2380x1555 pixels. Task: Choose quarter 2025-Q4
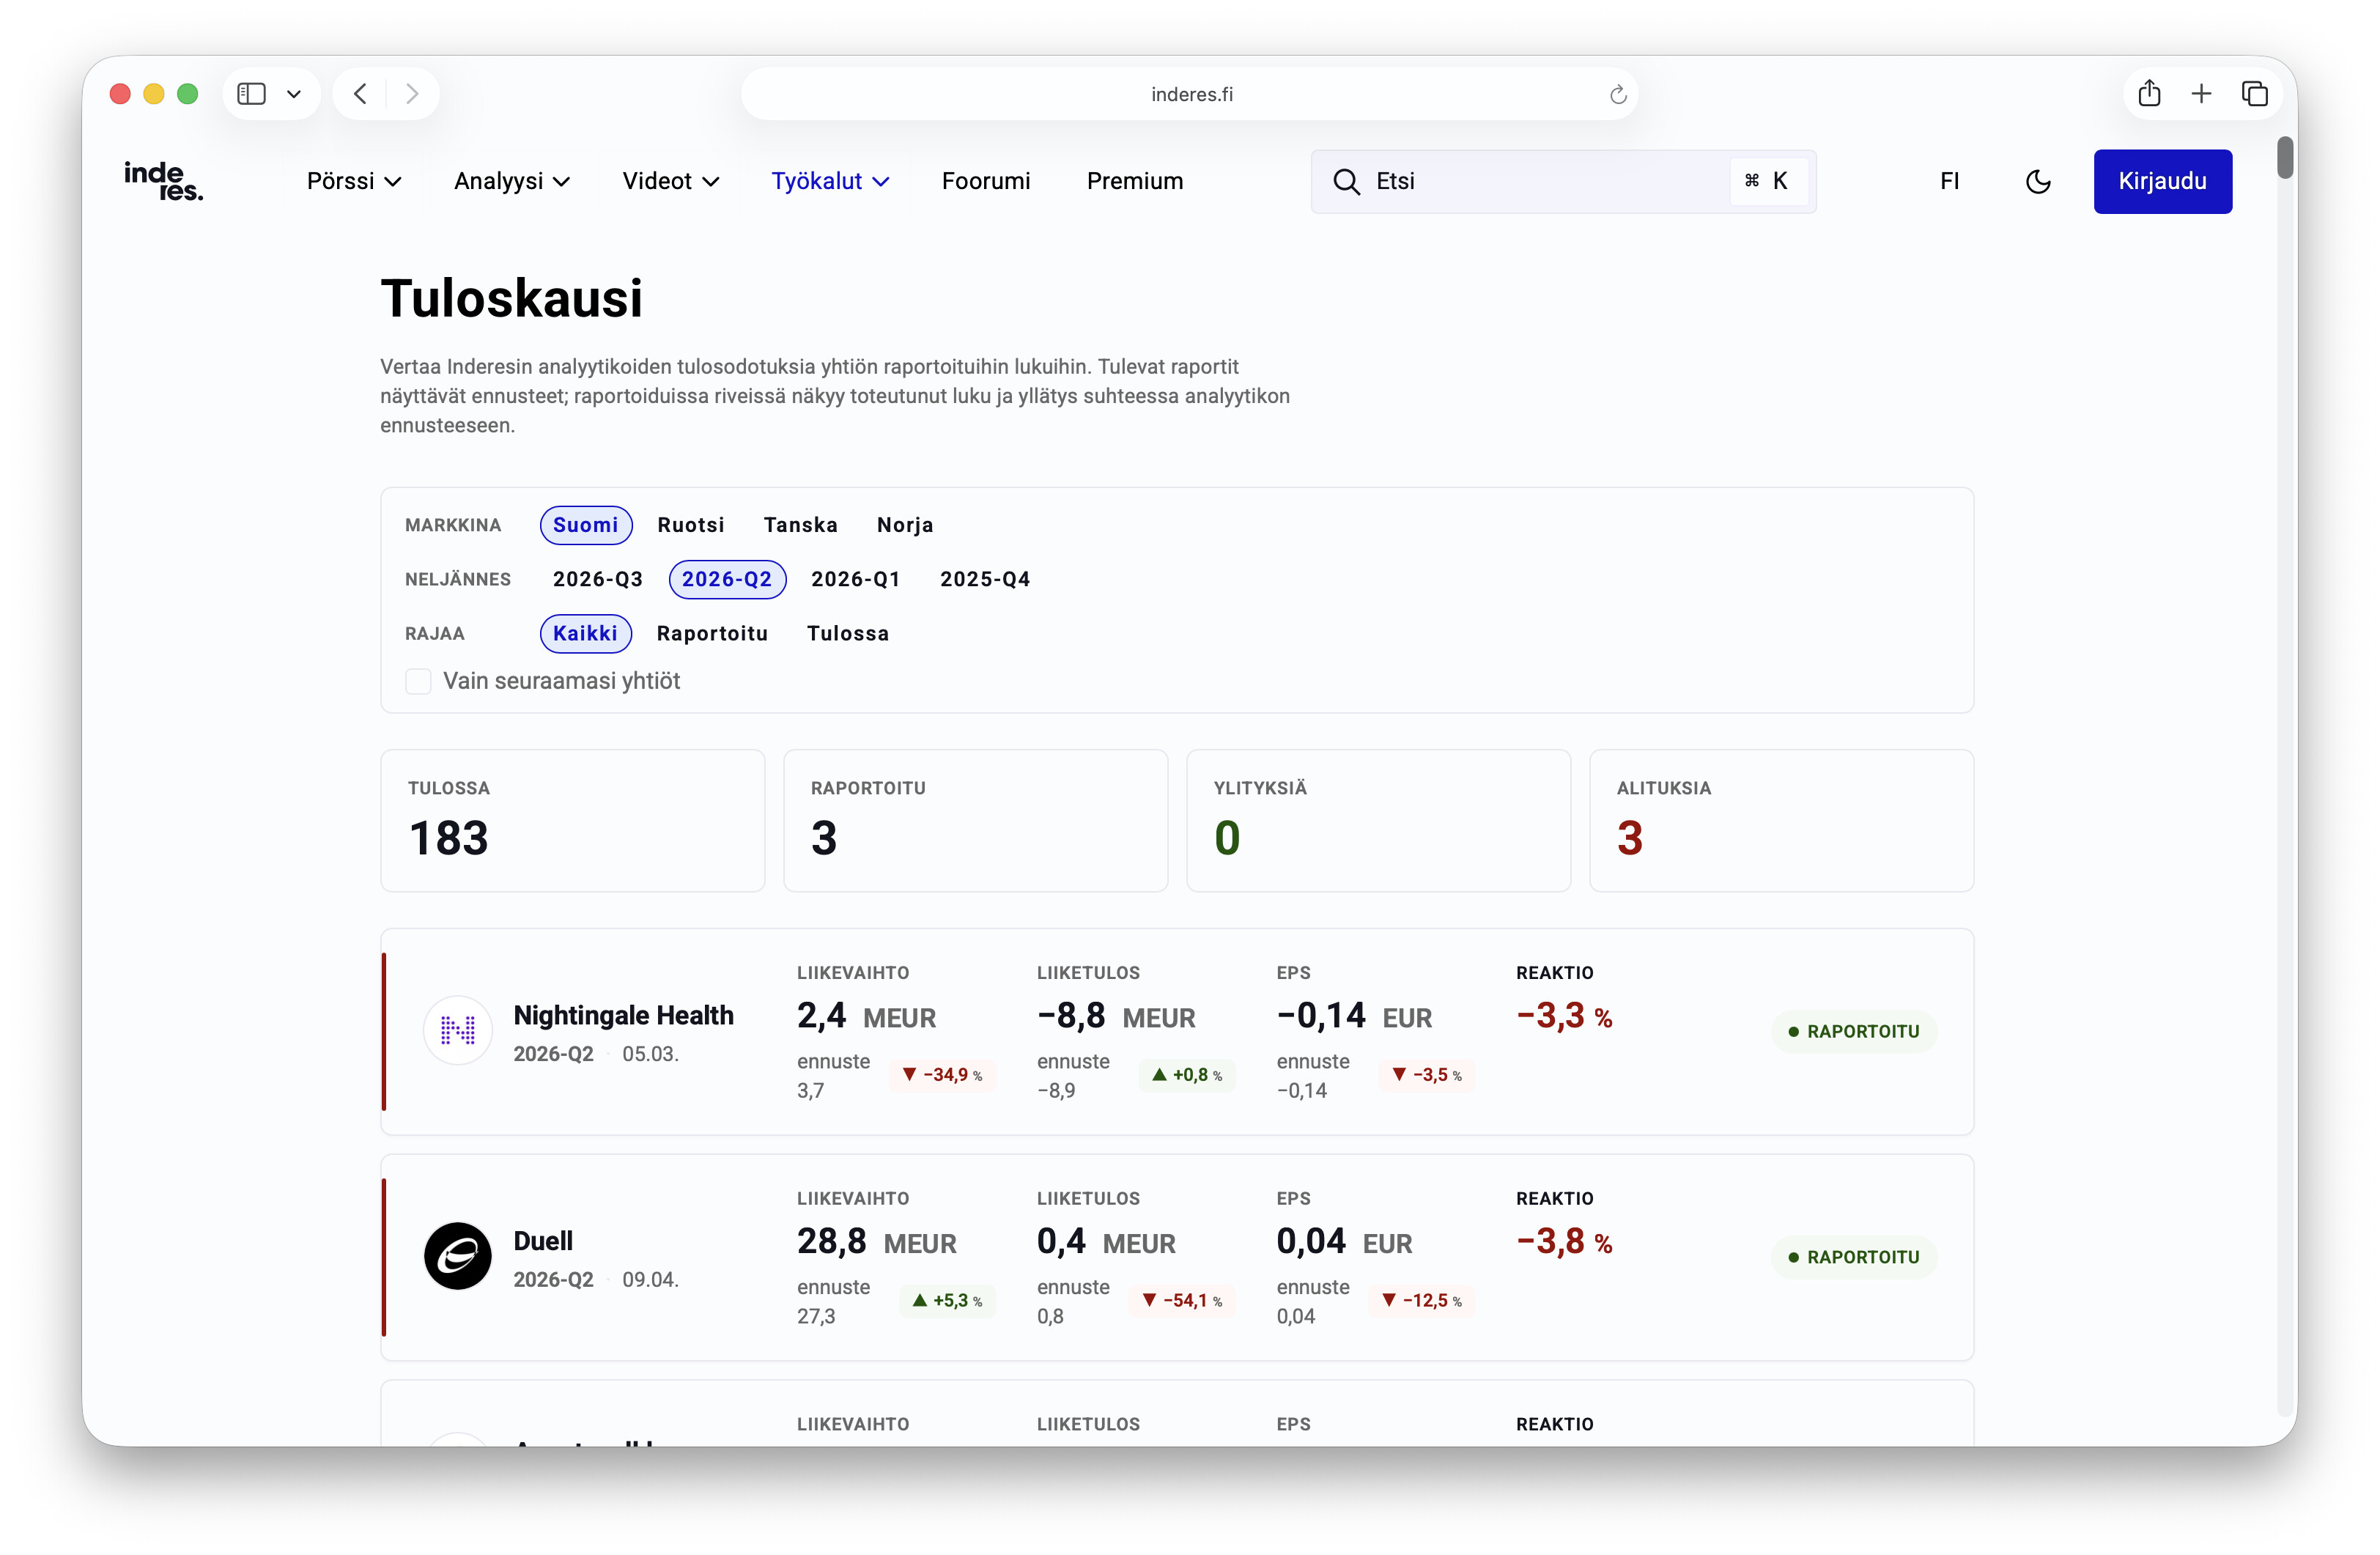[x=985, y=579]
